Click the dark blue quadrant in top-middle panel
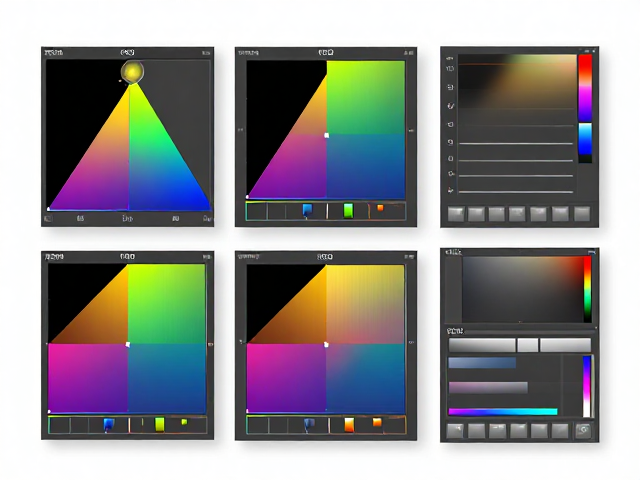Screen dimensions: 640x480 click(366, 167)
